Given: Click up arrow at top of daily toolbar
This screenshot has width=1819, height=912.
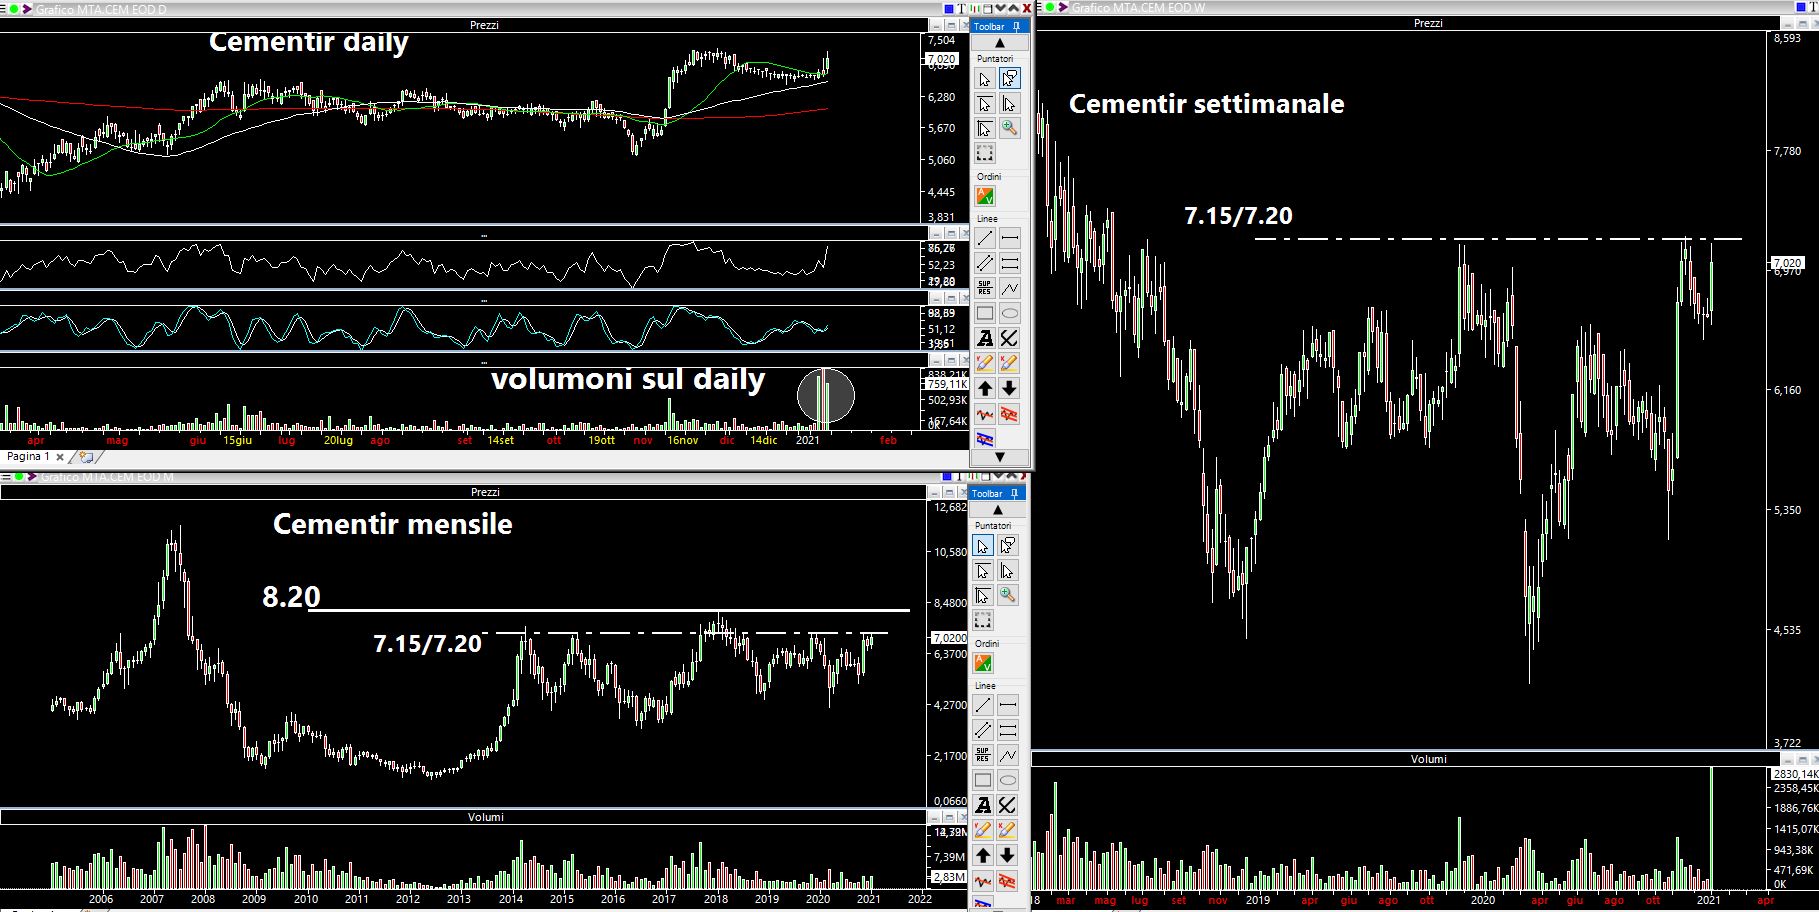Looking at the screenshot, I should pos(998,43).
